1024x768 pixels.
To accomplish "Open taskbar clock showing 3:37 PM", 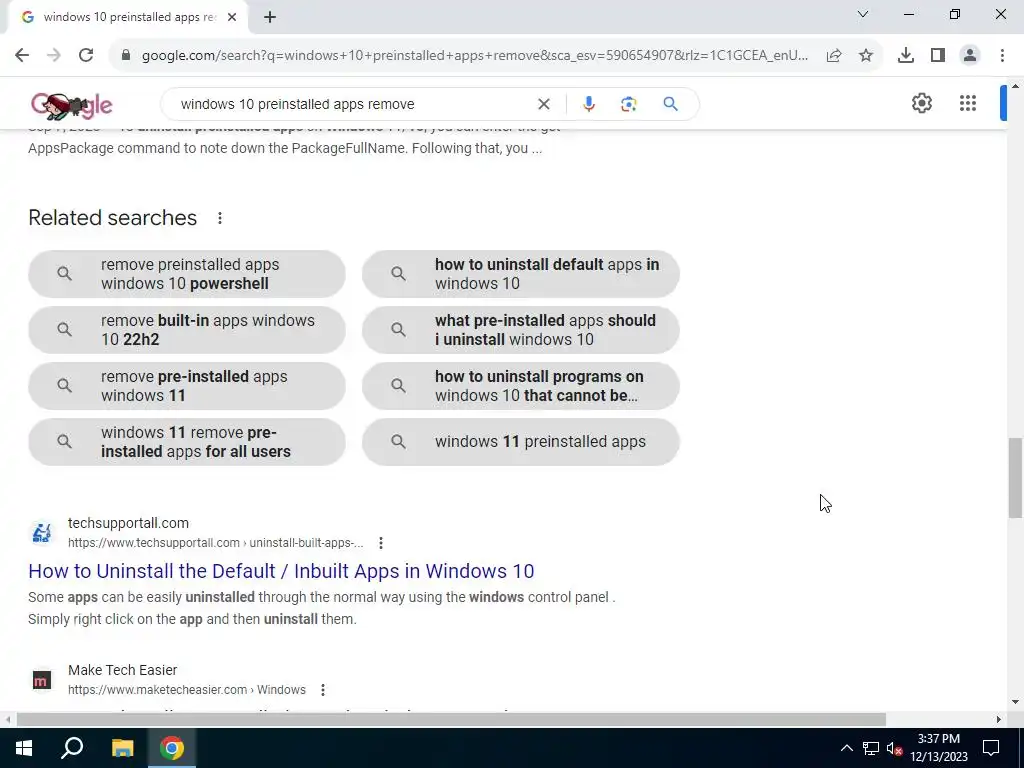I will pos(938,748).
